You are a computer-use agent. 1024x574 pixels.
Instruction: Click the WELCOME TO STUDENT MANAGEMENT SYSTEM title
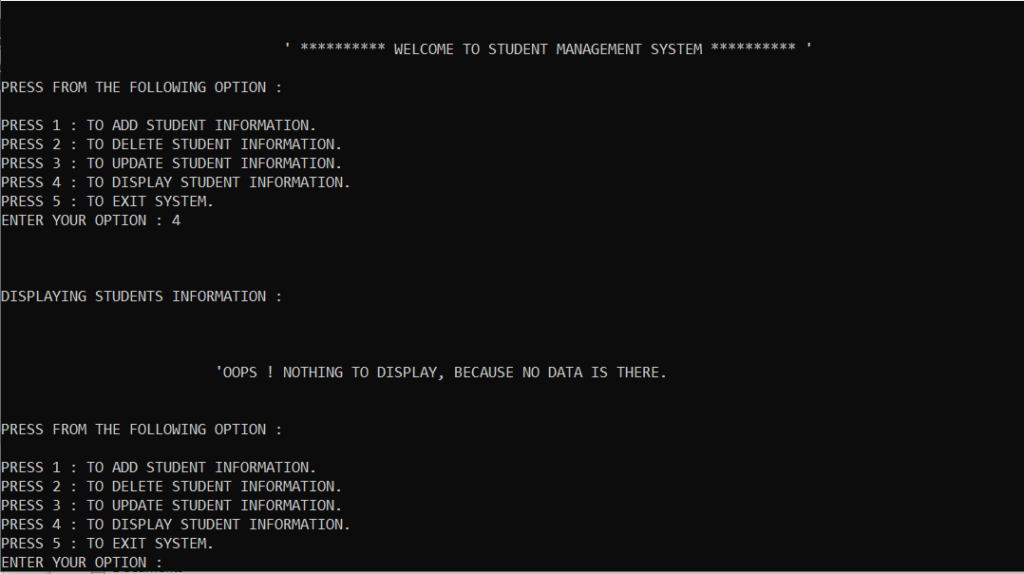(548, 49)
